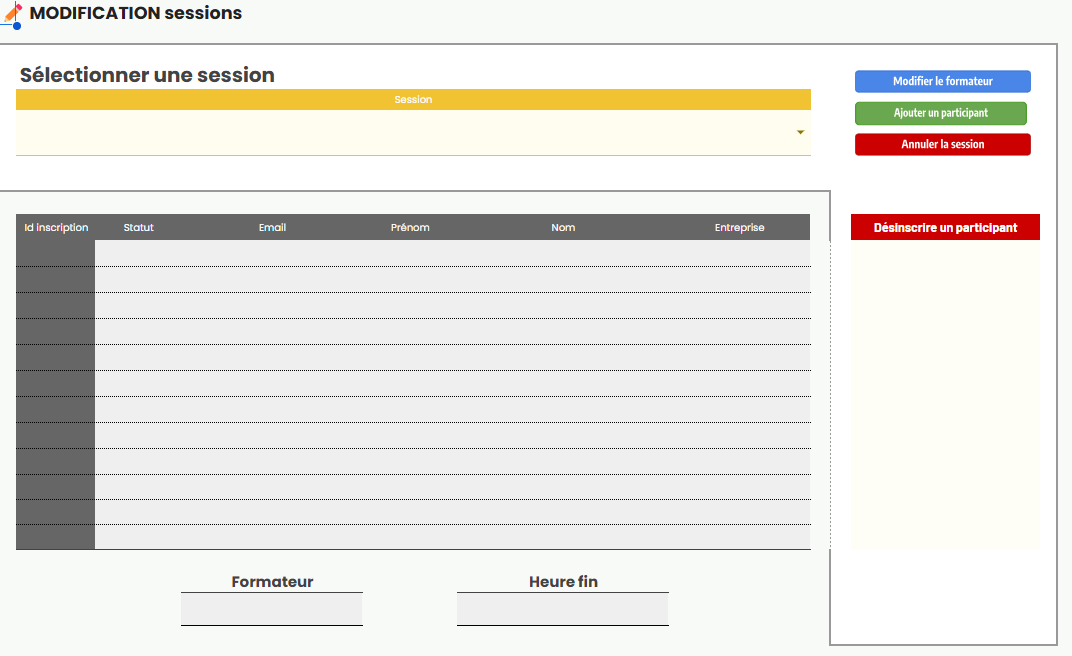The image size is (1072, 656).
Task: Click the Statut column header
Action: click(x=138, y=228)
